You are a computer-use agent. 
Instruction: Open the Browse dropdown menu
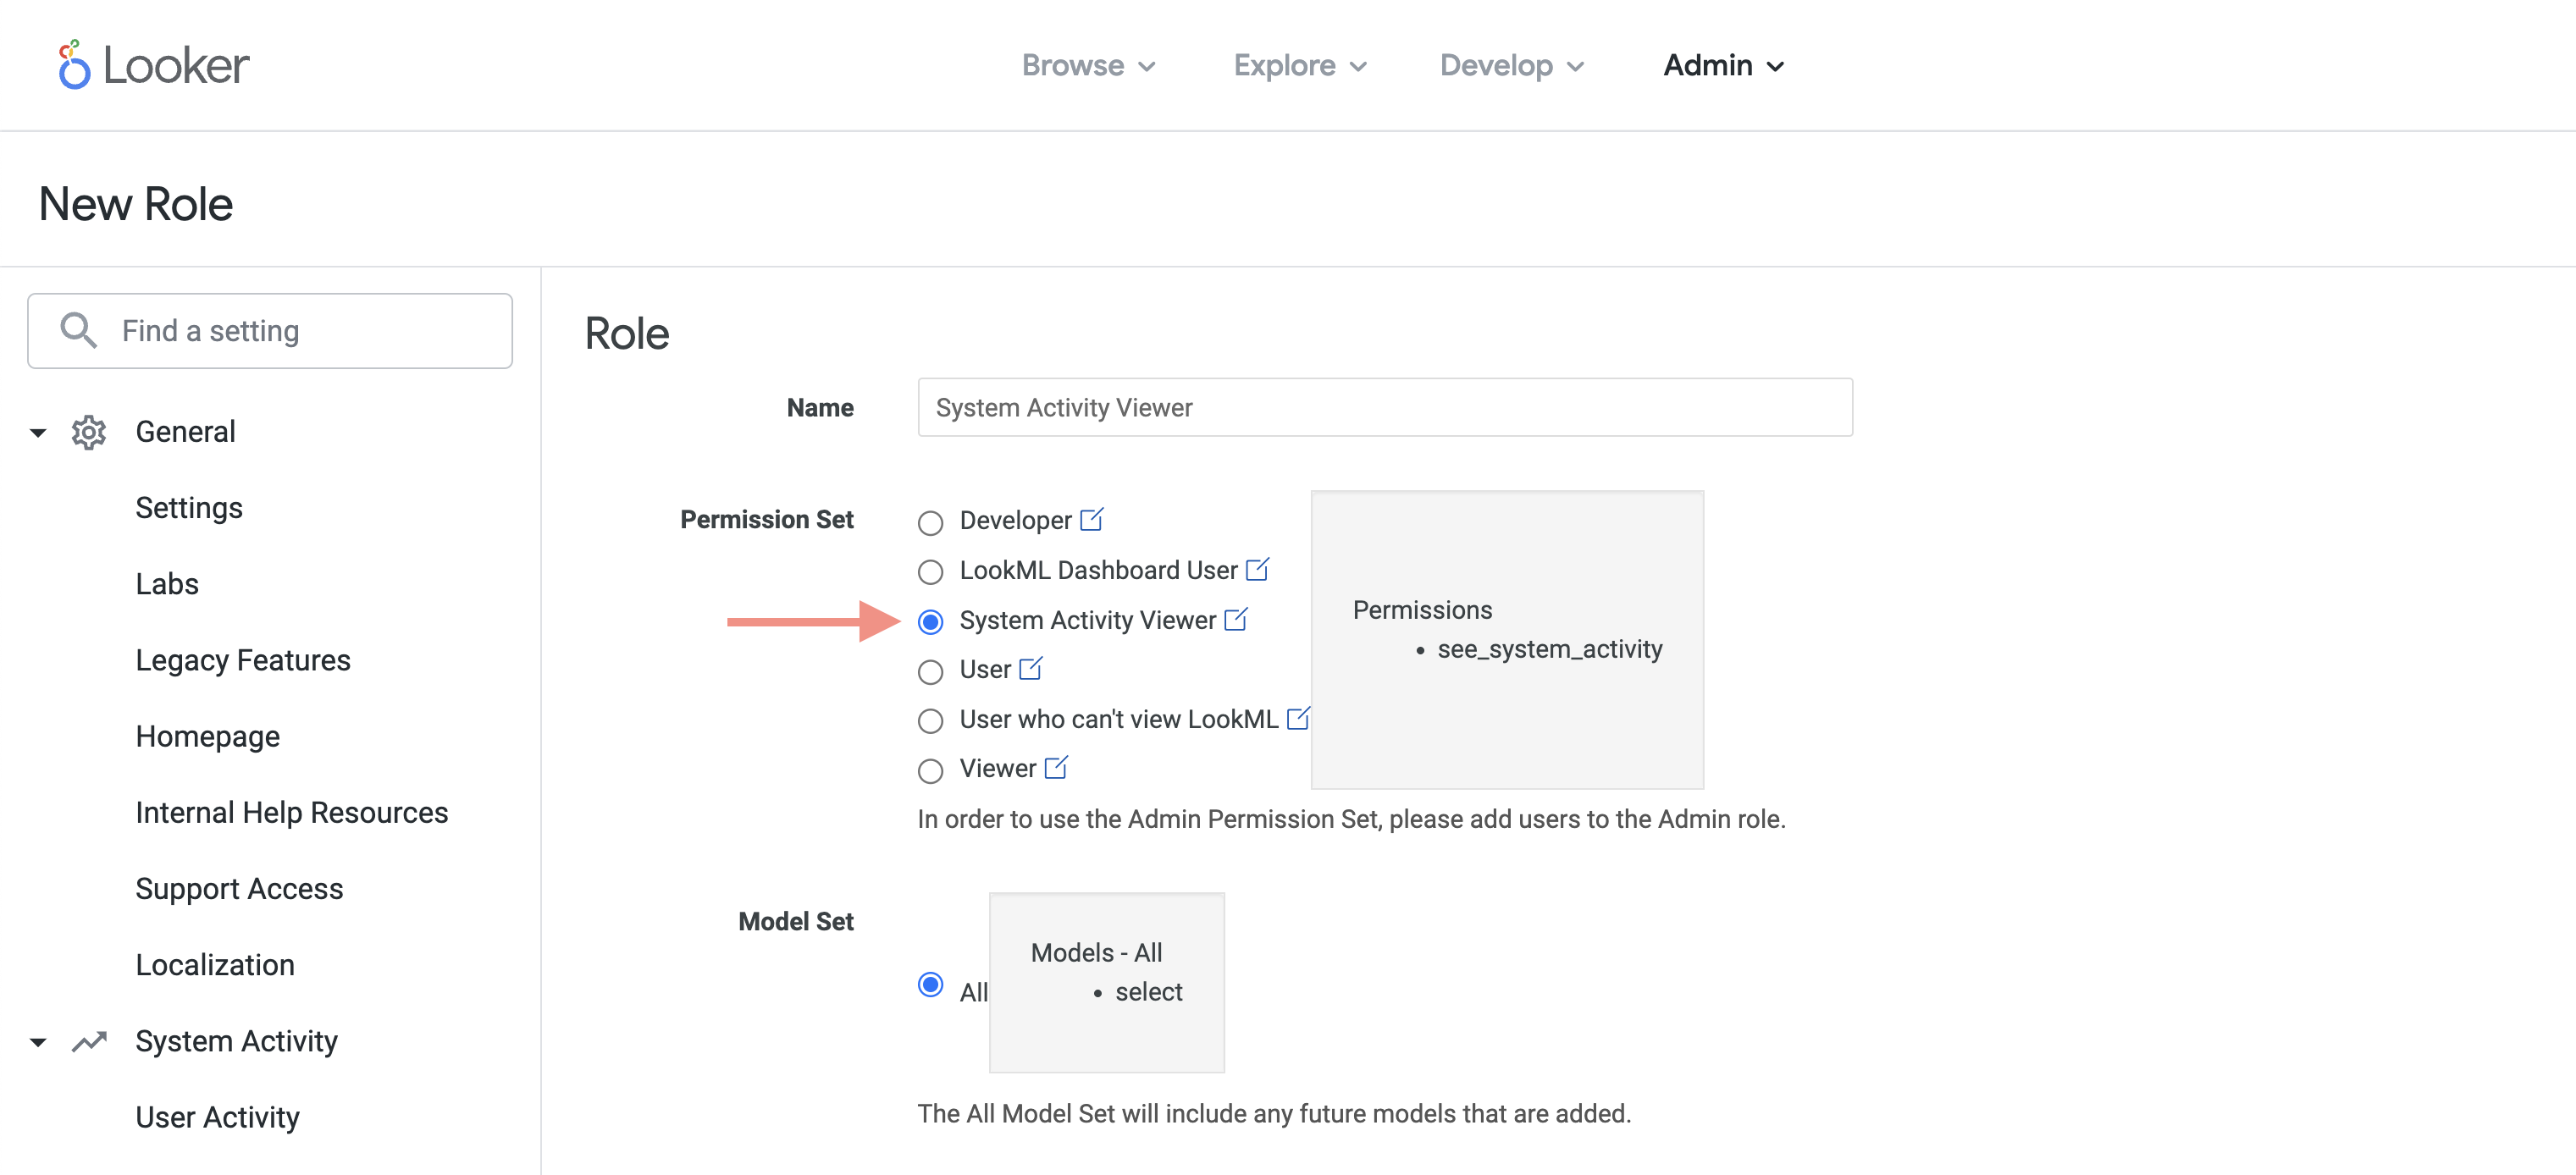(1088, 65)
